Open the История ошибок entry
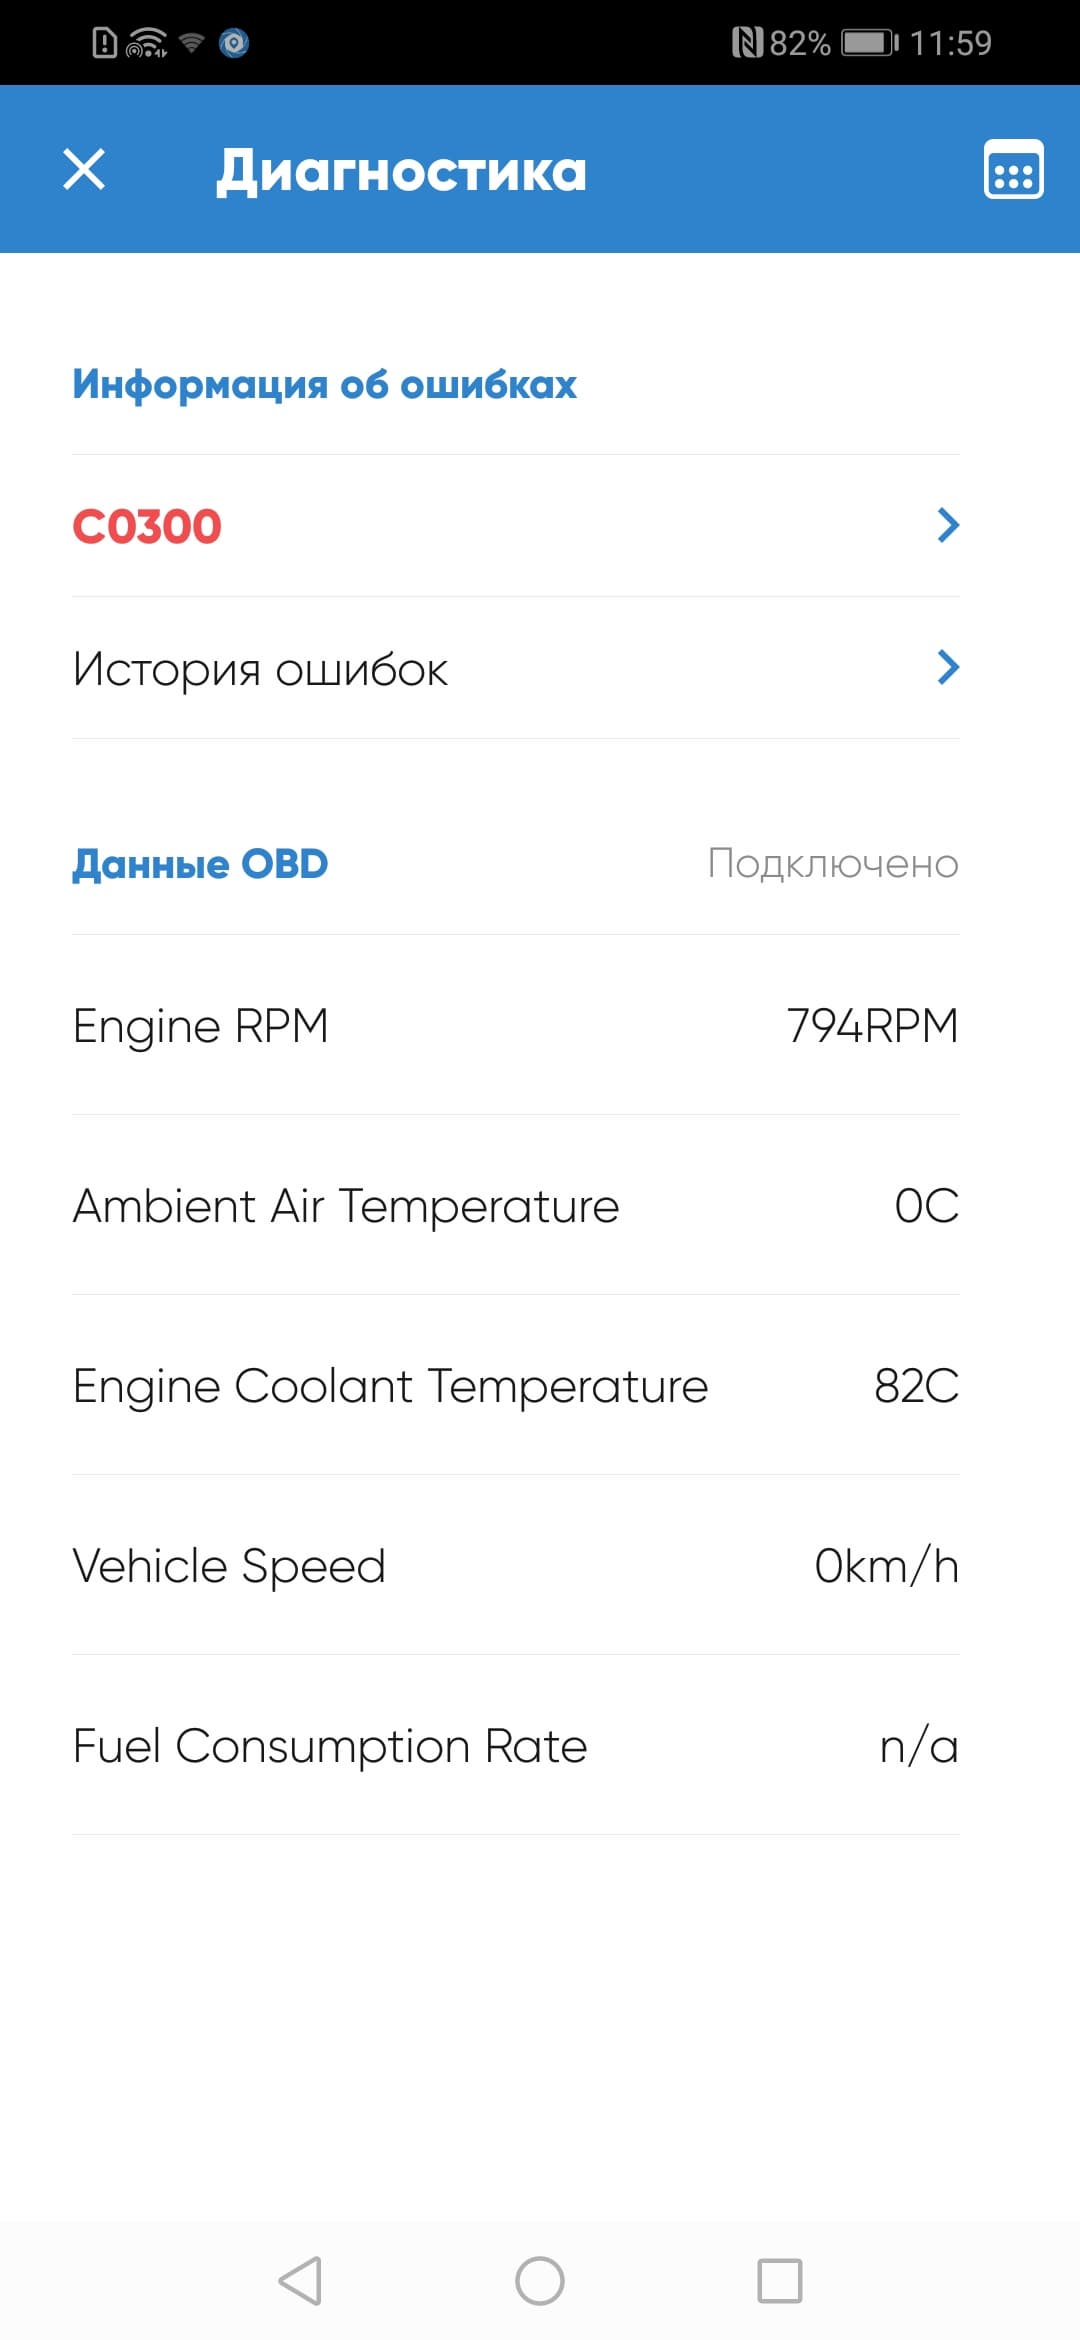The height and width of the screenshot is (2340, 1080). point(260,669)
